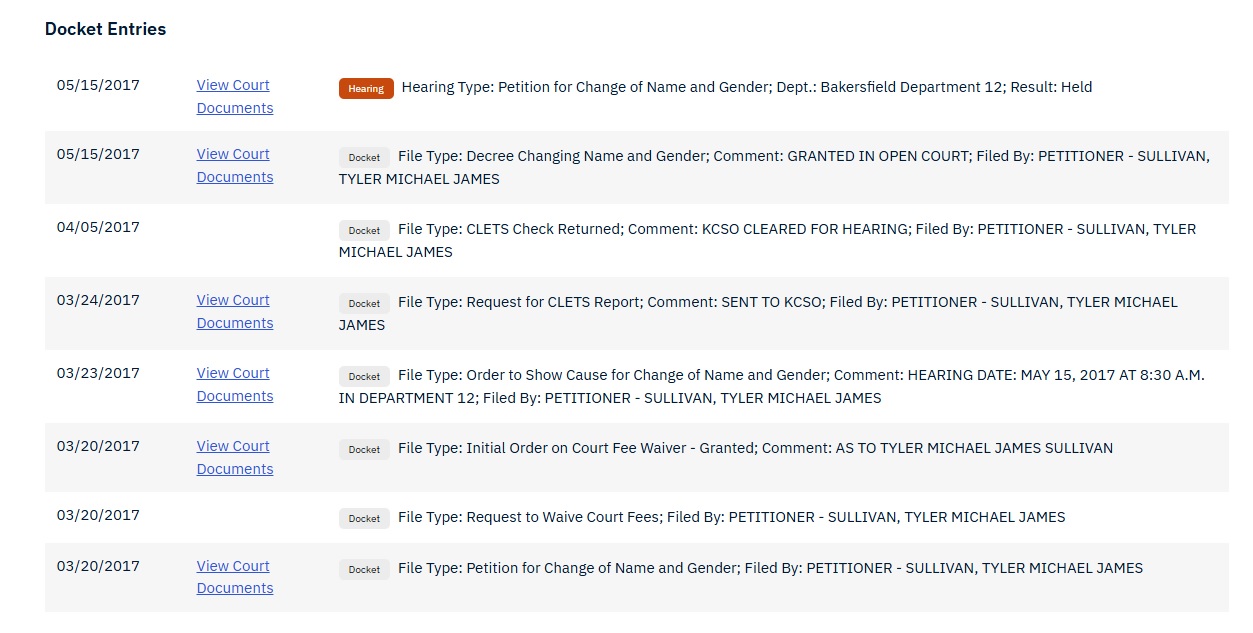Click the Docket badge on Petition for Change of Name
The image size is (1253, 633).
(363, 569)
